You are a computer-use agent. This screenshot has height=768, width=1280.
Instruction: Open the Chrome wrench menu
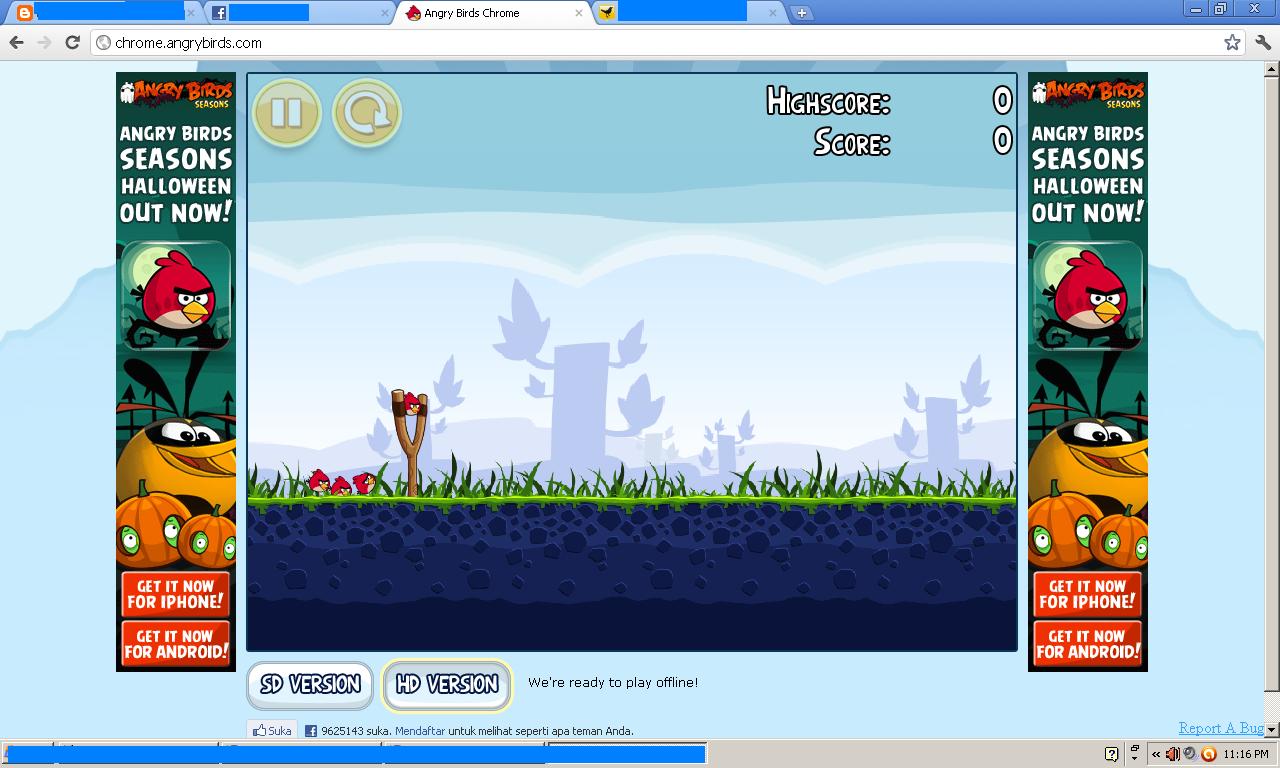1263,42
